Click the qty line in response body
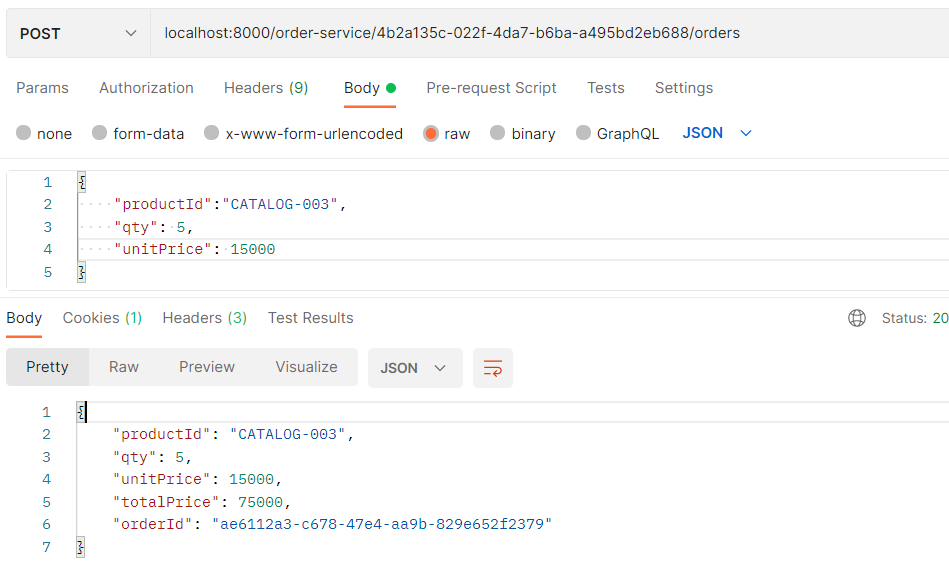 (x=153, y=458)
